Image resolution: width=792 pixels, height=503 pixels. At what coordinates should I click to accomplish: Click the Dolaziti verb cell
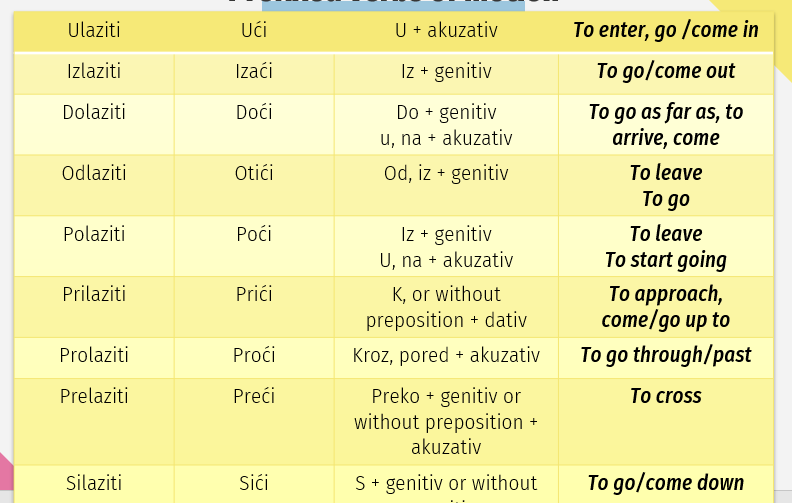coord(94,125)
